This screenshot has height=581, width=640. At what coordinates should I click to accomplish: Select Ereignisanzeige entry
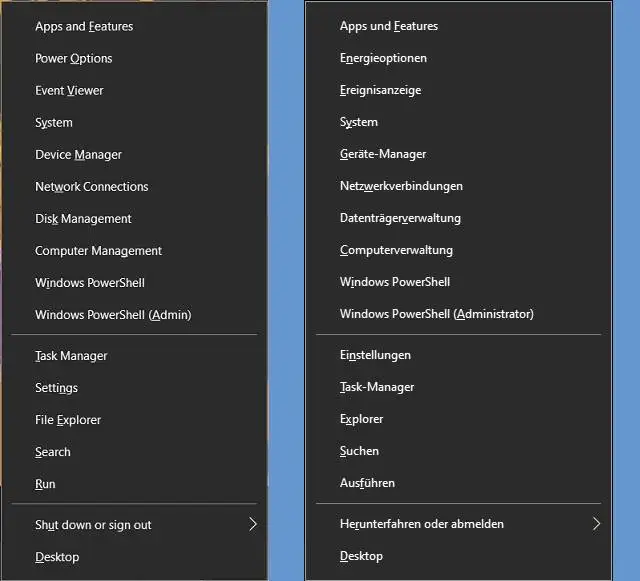[x=380, y=91]
